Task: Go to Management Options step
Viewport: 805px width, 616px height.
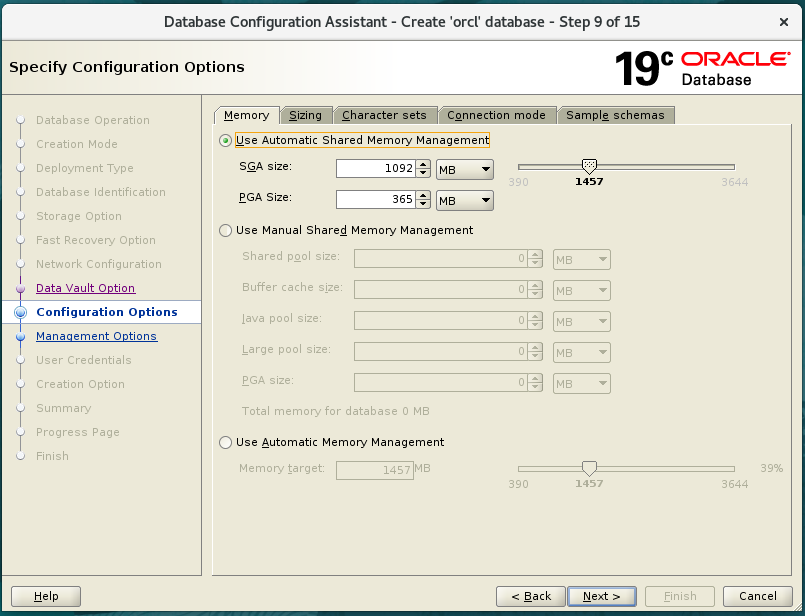Action: (x=97, y=336)
